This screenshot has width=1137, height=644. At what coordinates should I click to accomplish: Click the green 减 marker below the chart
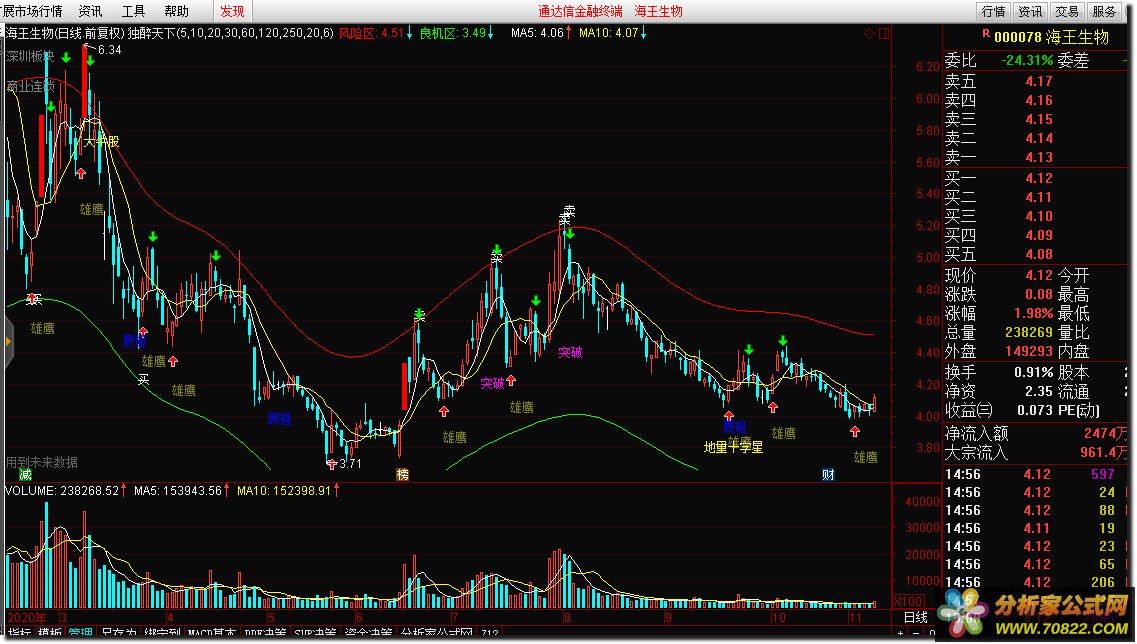point(25,474)
